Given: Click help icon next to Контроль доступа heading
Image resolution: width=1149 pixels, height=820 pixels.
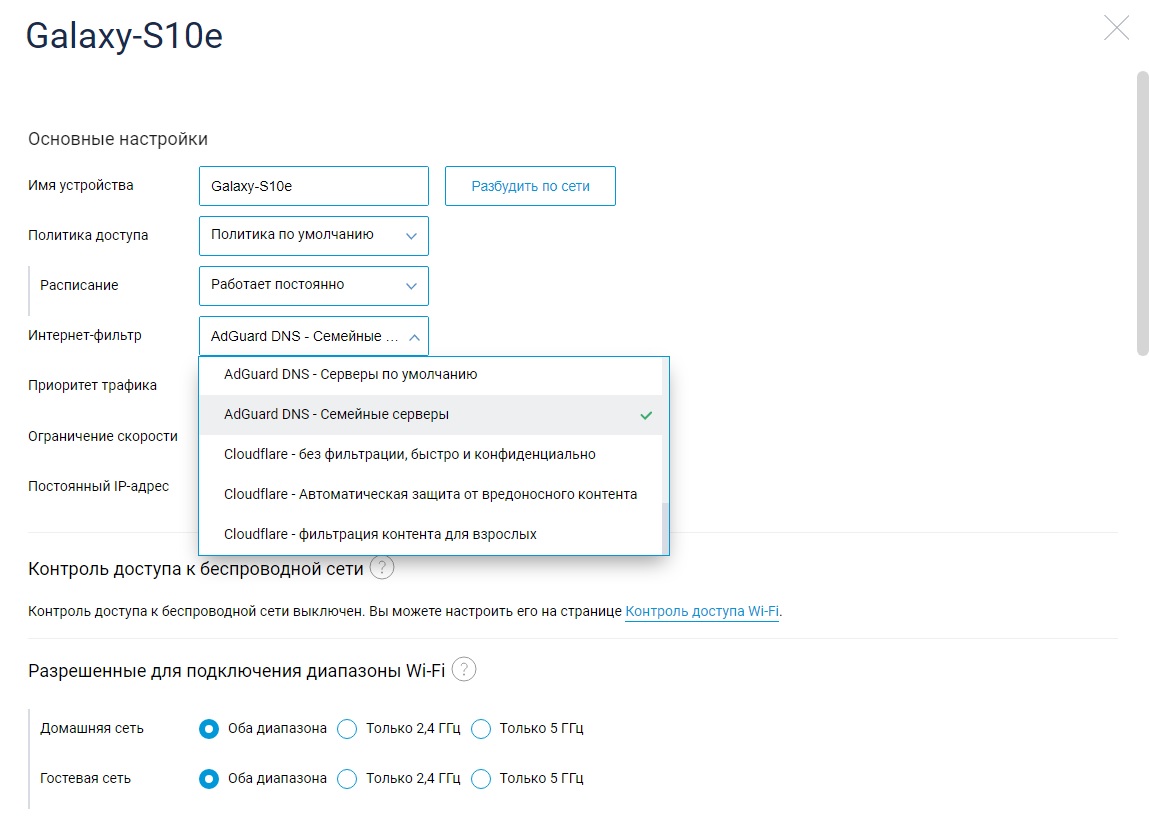Looking at the screenshot, I should (x=381, y=568).
